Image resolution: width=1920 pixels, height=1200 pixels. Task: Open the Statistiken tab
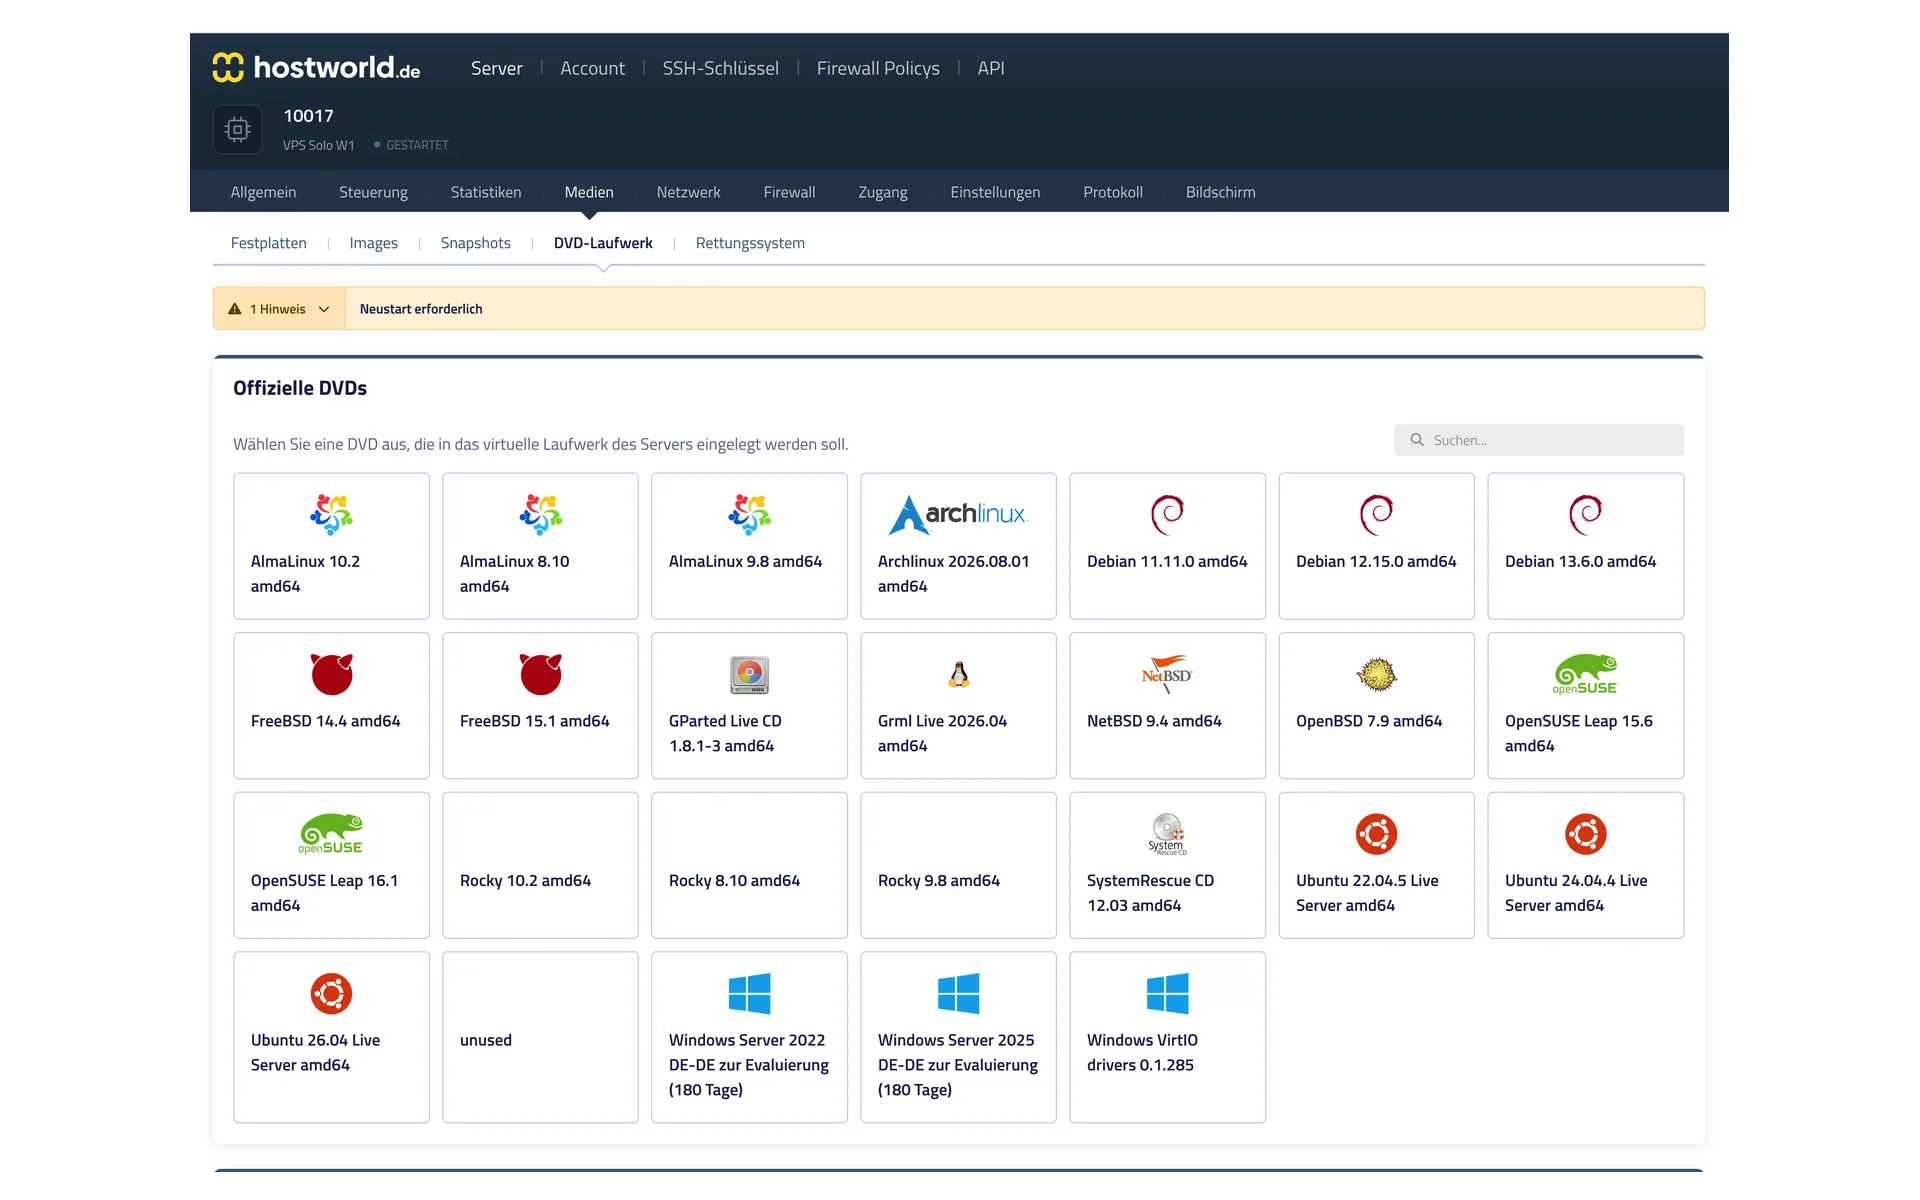click(486, 192)
